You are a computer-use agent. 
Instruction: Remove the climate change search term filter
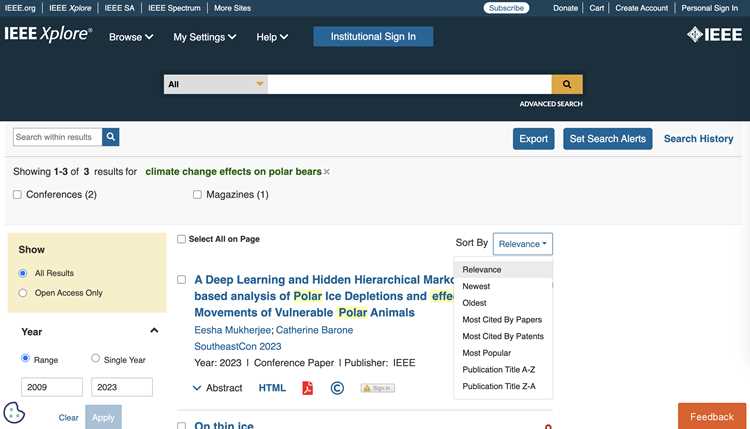[x=327, y=172]
